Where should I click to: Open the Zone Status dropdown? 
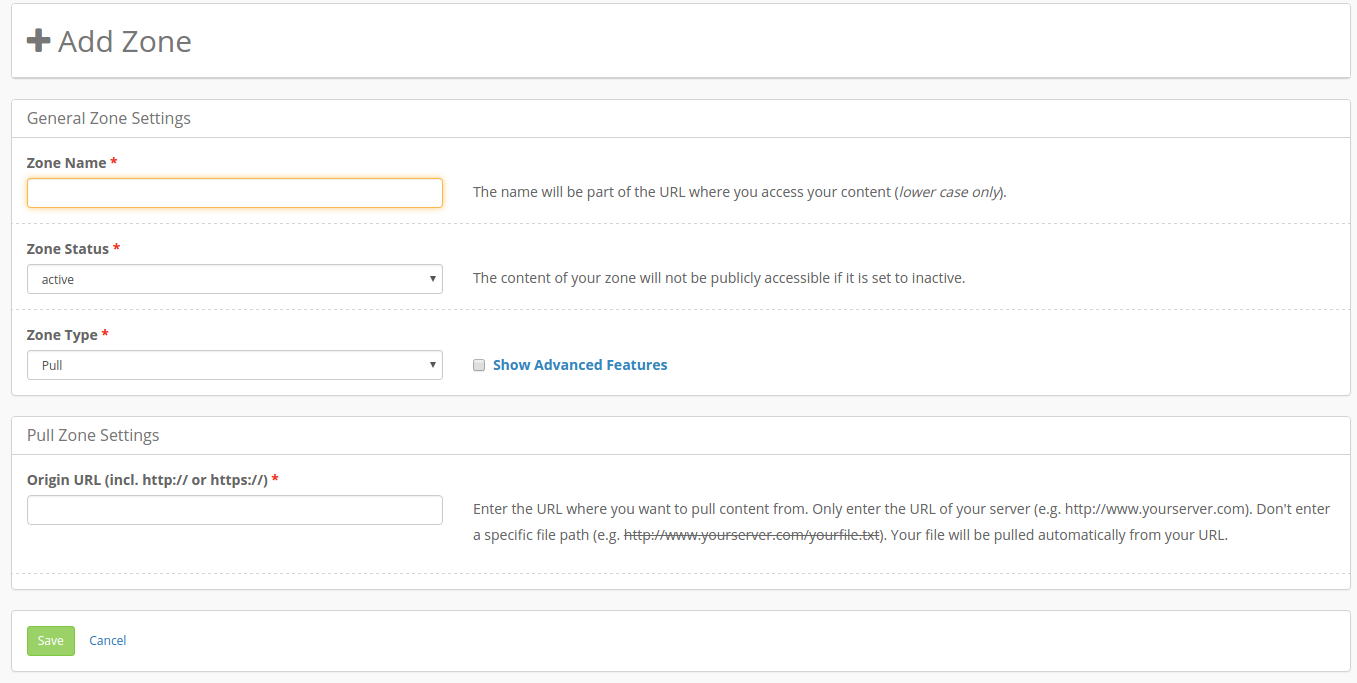(235, 279)
